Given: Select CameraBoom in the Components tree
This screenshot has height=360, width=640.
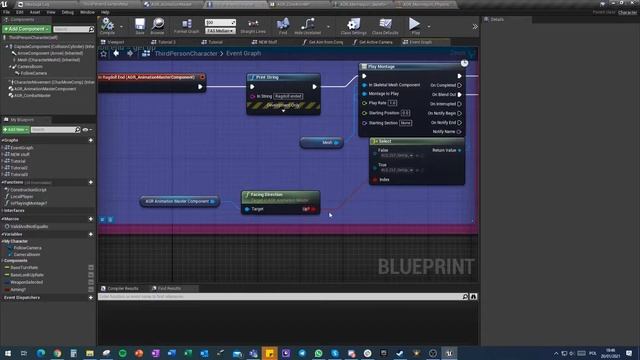Looking at the screenshot, I should pos(30,67).
